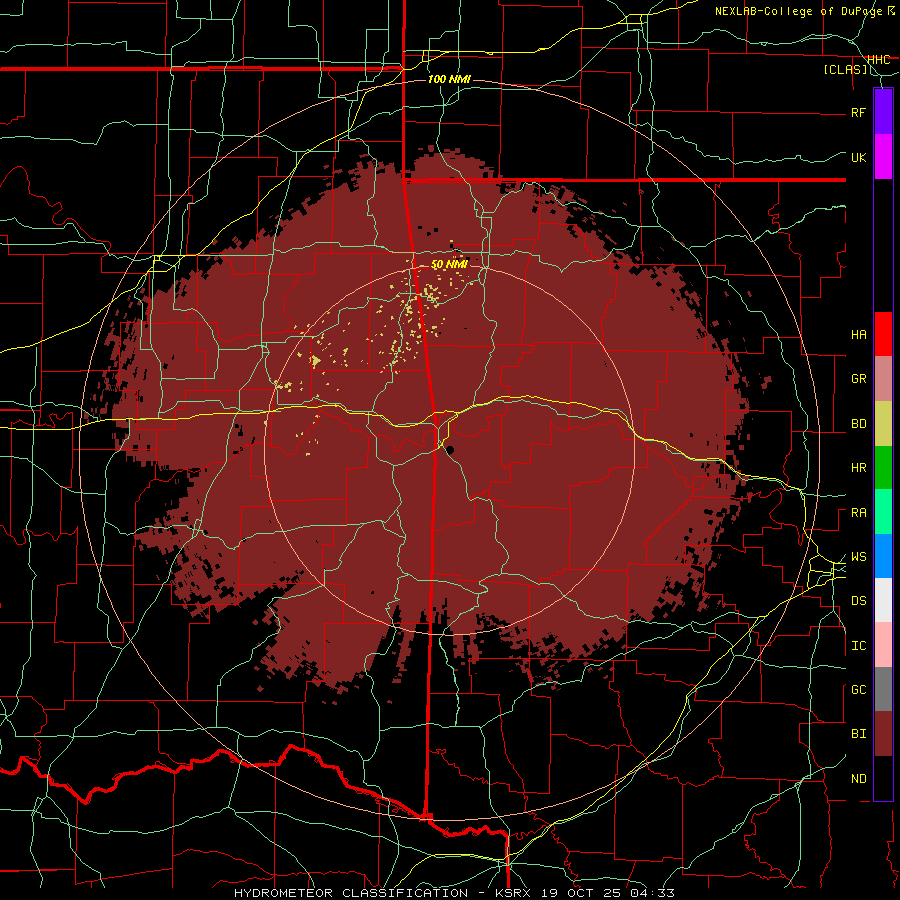Click the WS legend label

(x=858, y=557)
